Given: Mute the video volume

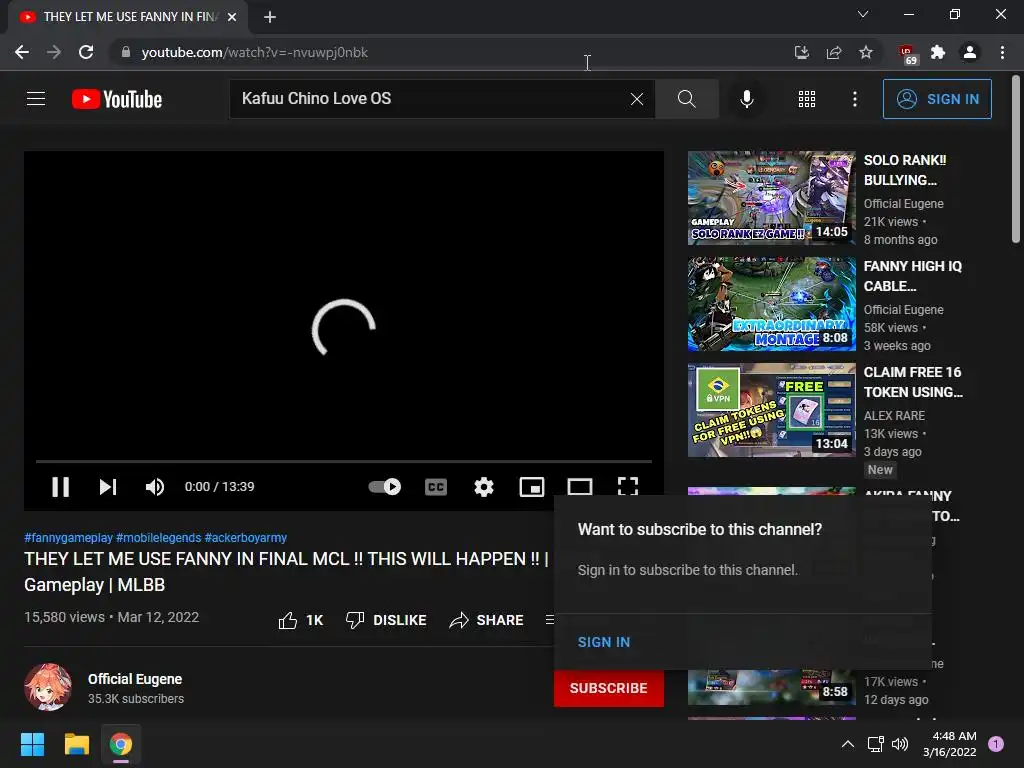Looking at the screenshot, I should (155, 487).
